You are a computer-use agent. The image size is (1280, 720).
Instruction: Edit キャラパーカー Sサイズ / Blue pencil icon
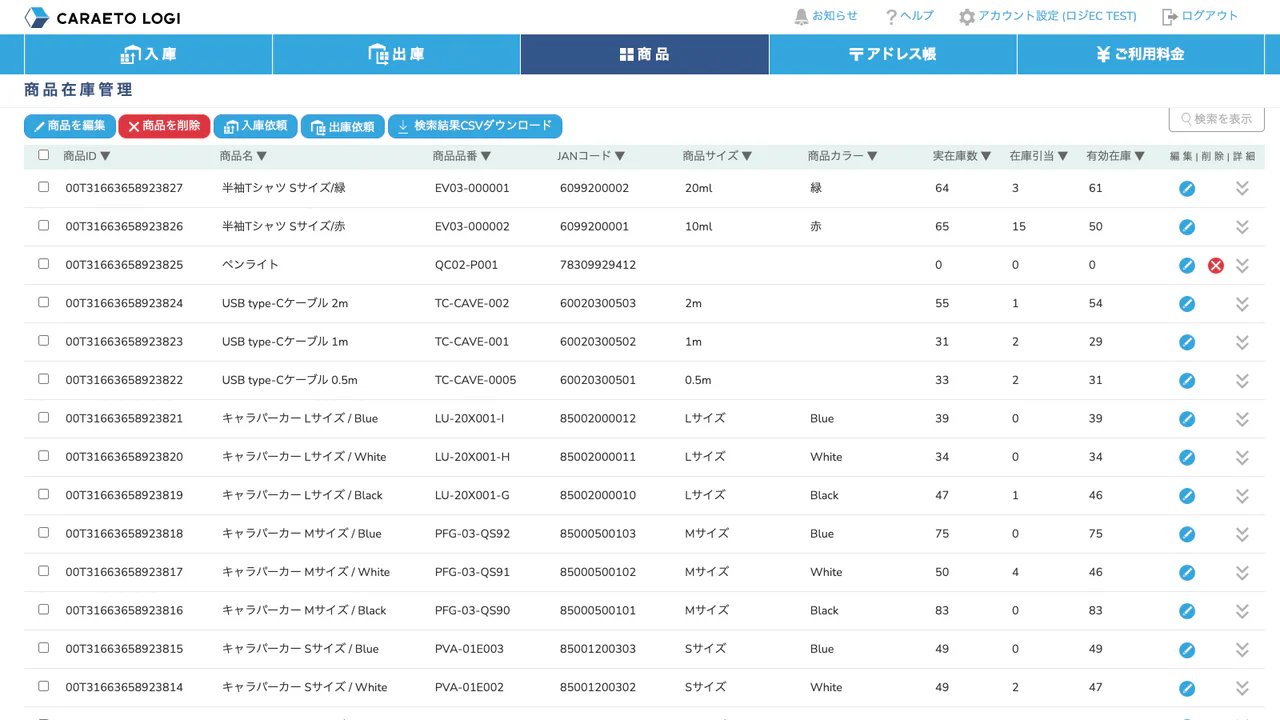click(x=1187, y=649)
